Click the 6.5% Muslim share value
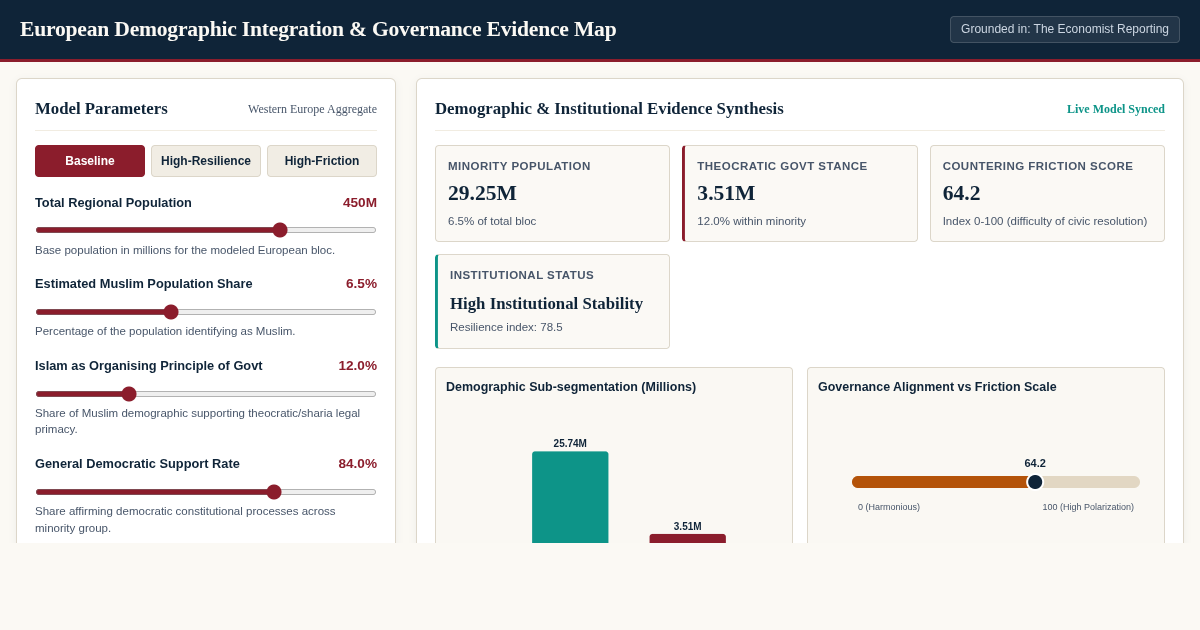The image size is (1200, 630). tap(361, 284)
